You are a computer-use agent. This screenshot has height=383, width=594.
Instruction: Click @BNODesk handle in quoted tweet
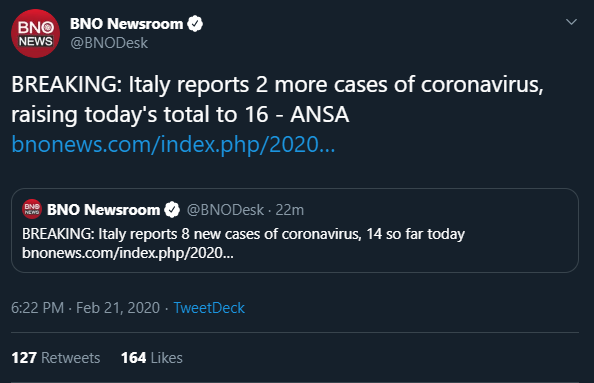tap(225, 209)
